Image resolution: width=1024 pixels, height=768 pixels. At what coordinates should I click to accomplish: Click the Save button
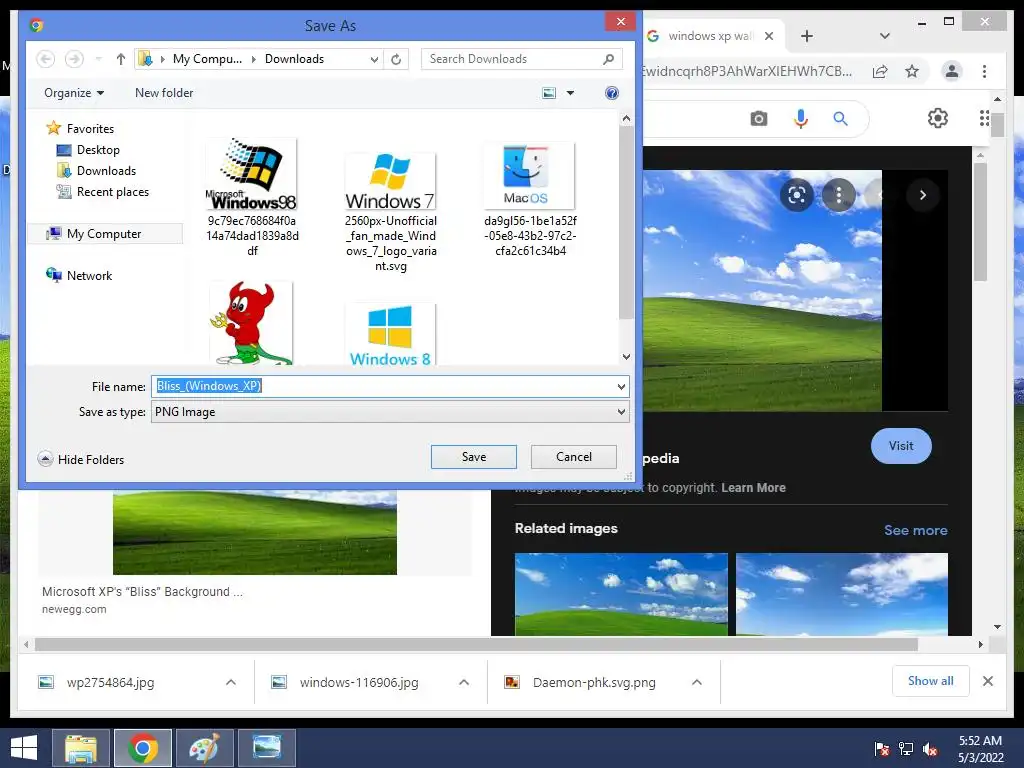coord(473,457)
